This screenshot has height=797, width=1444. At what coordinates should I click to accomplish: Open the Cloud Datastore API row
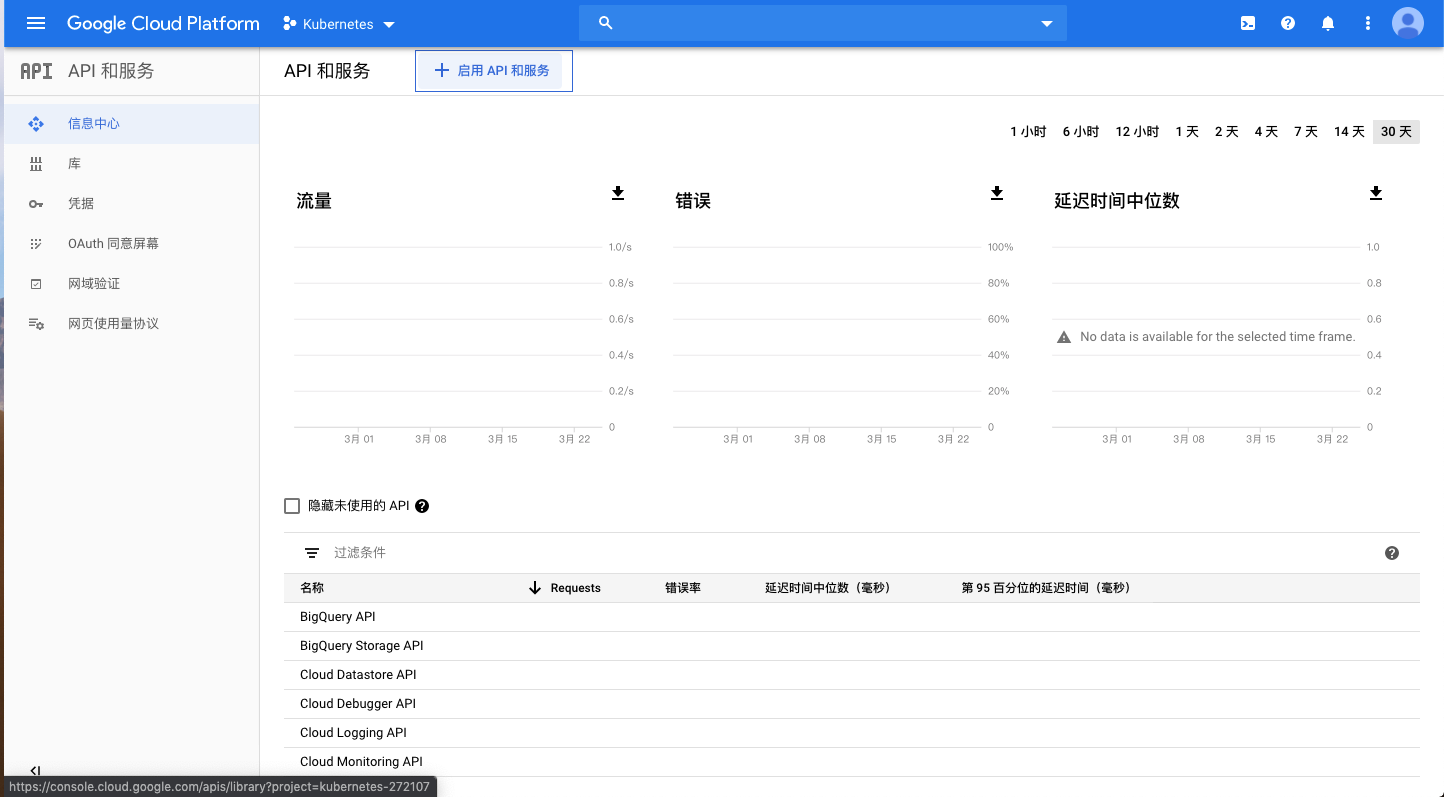(x=852, y=675)
